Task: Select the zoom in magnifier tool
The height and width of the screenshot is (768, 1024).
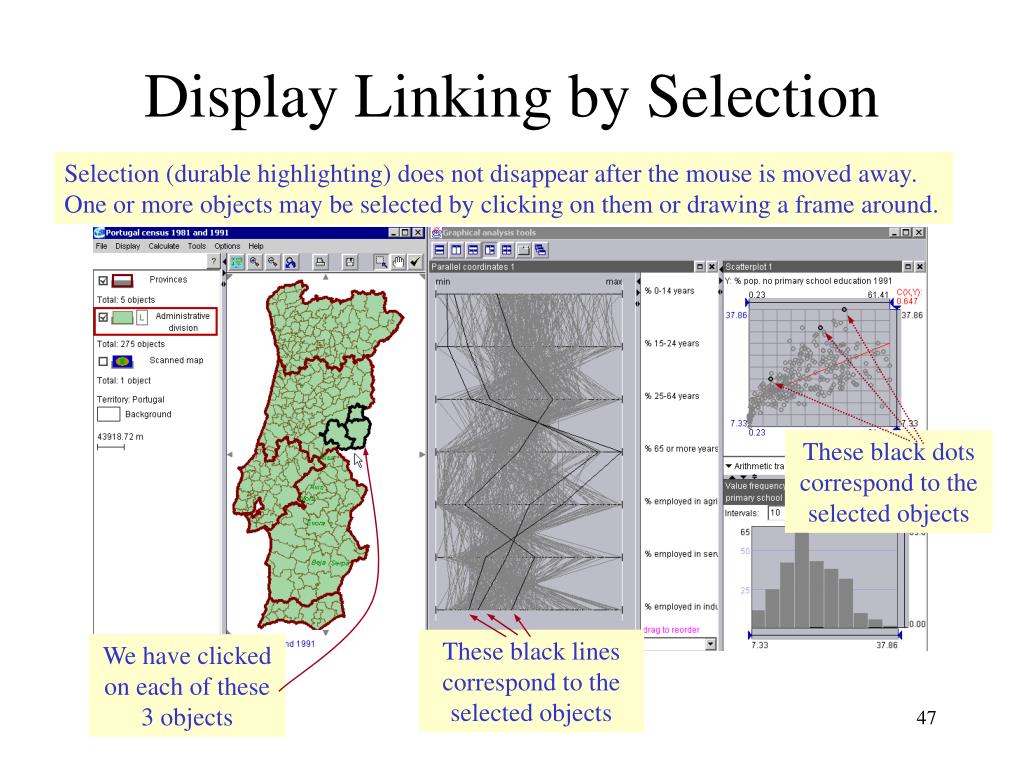Action: click(x=255, y=262)
